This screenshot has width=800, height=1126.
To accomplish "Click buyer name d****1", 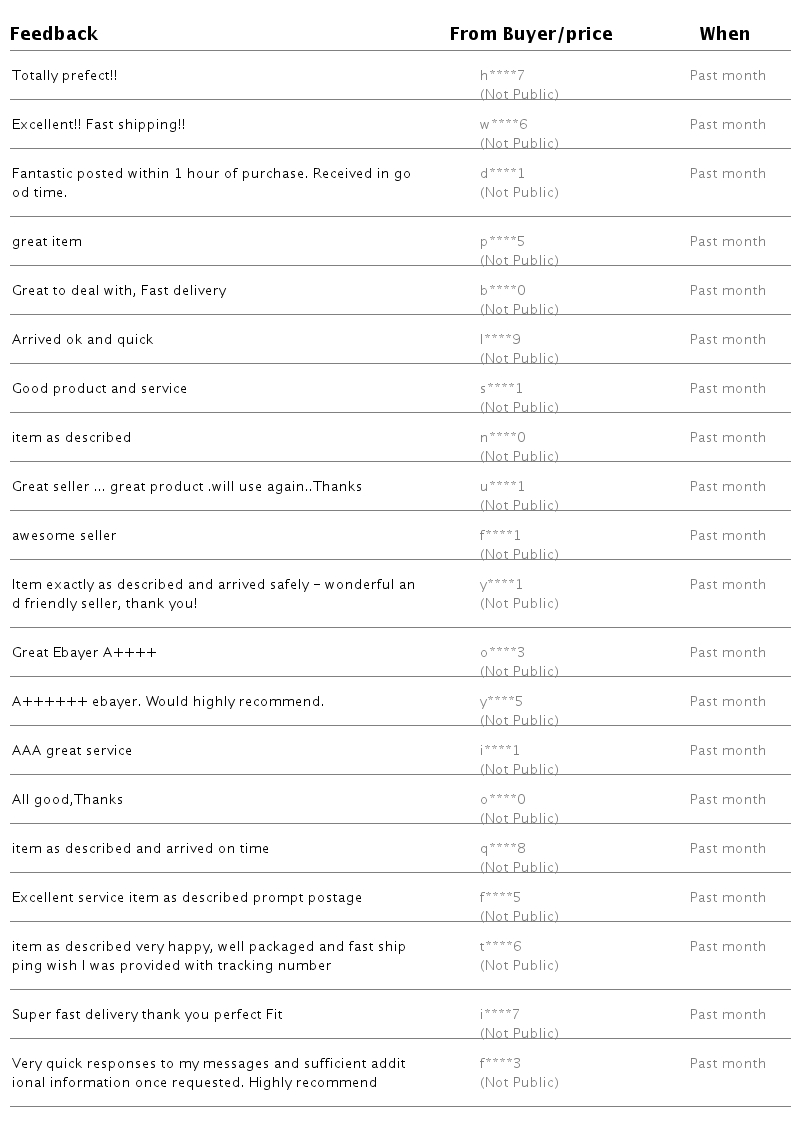I will [x=502, y=174].
